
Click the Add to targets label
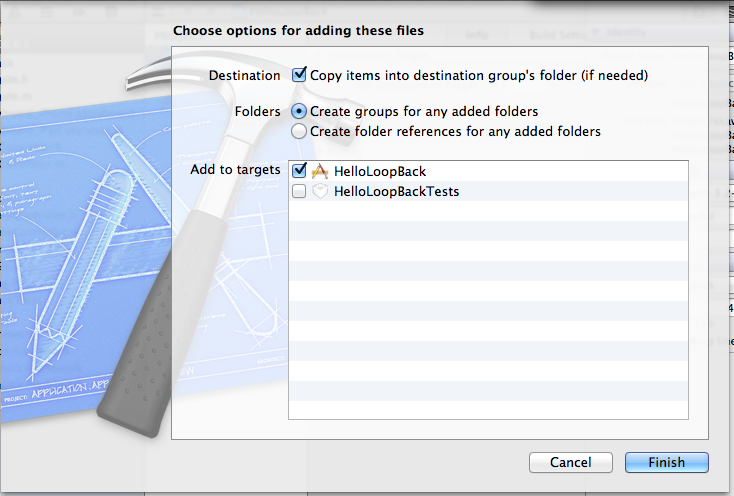[x=235, y=170]
